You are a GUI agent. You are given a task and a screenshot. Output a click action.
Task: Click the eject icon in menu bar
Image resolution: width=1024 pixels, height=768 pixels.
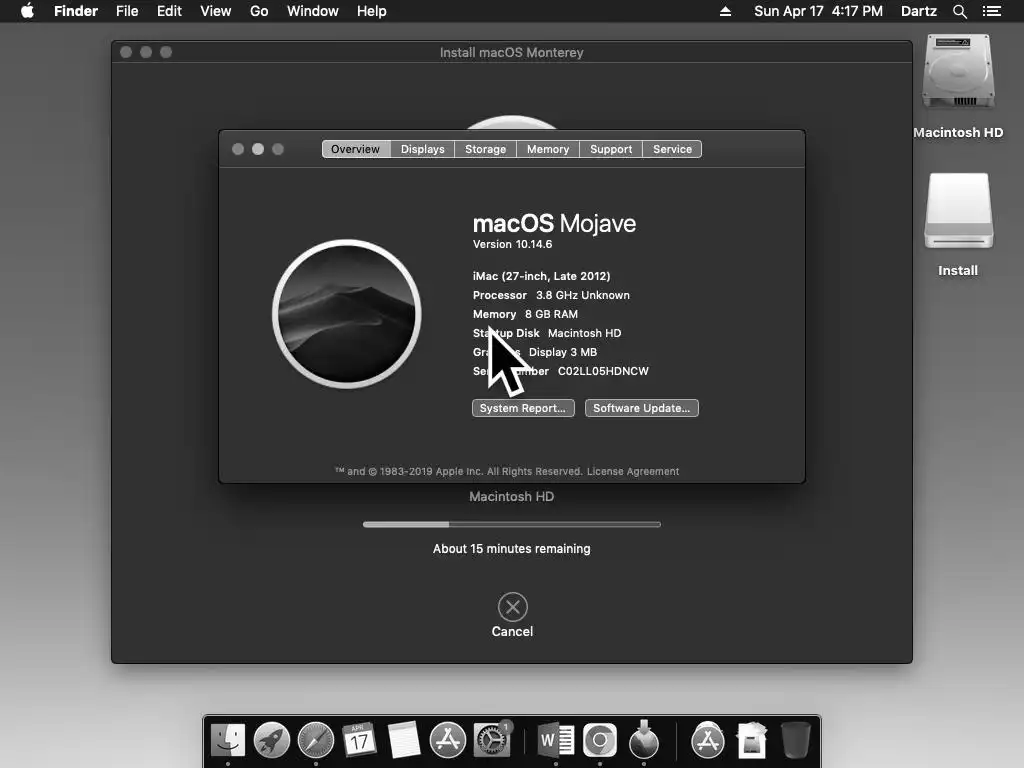(725, 11)
